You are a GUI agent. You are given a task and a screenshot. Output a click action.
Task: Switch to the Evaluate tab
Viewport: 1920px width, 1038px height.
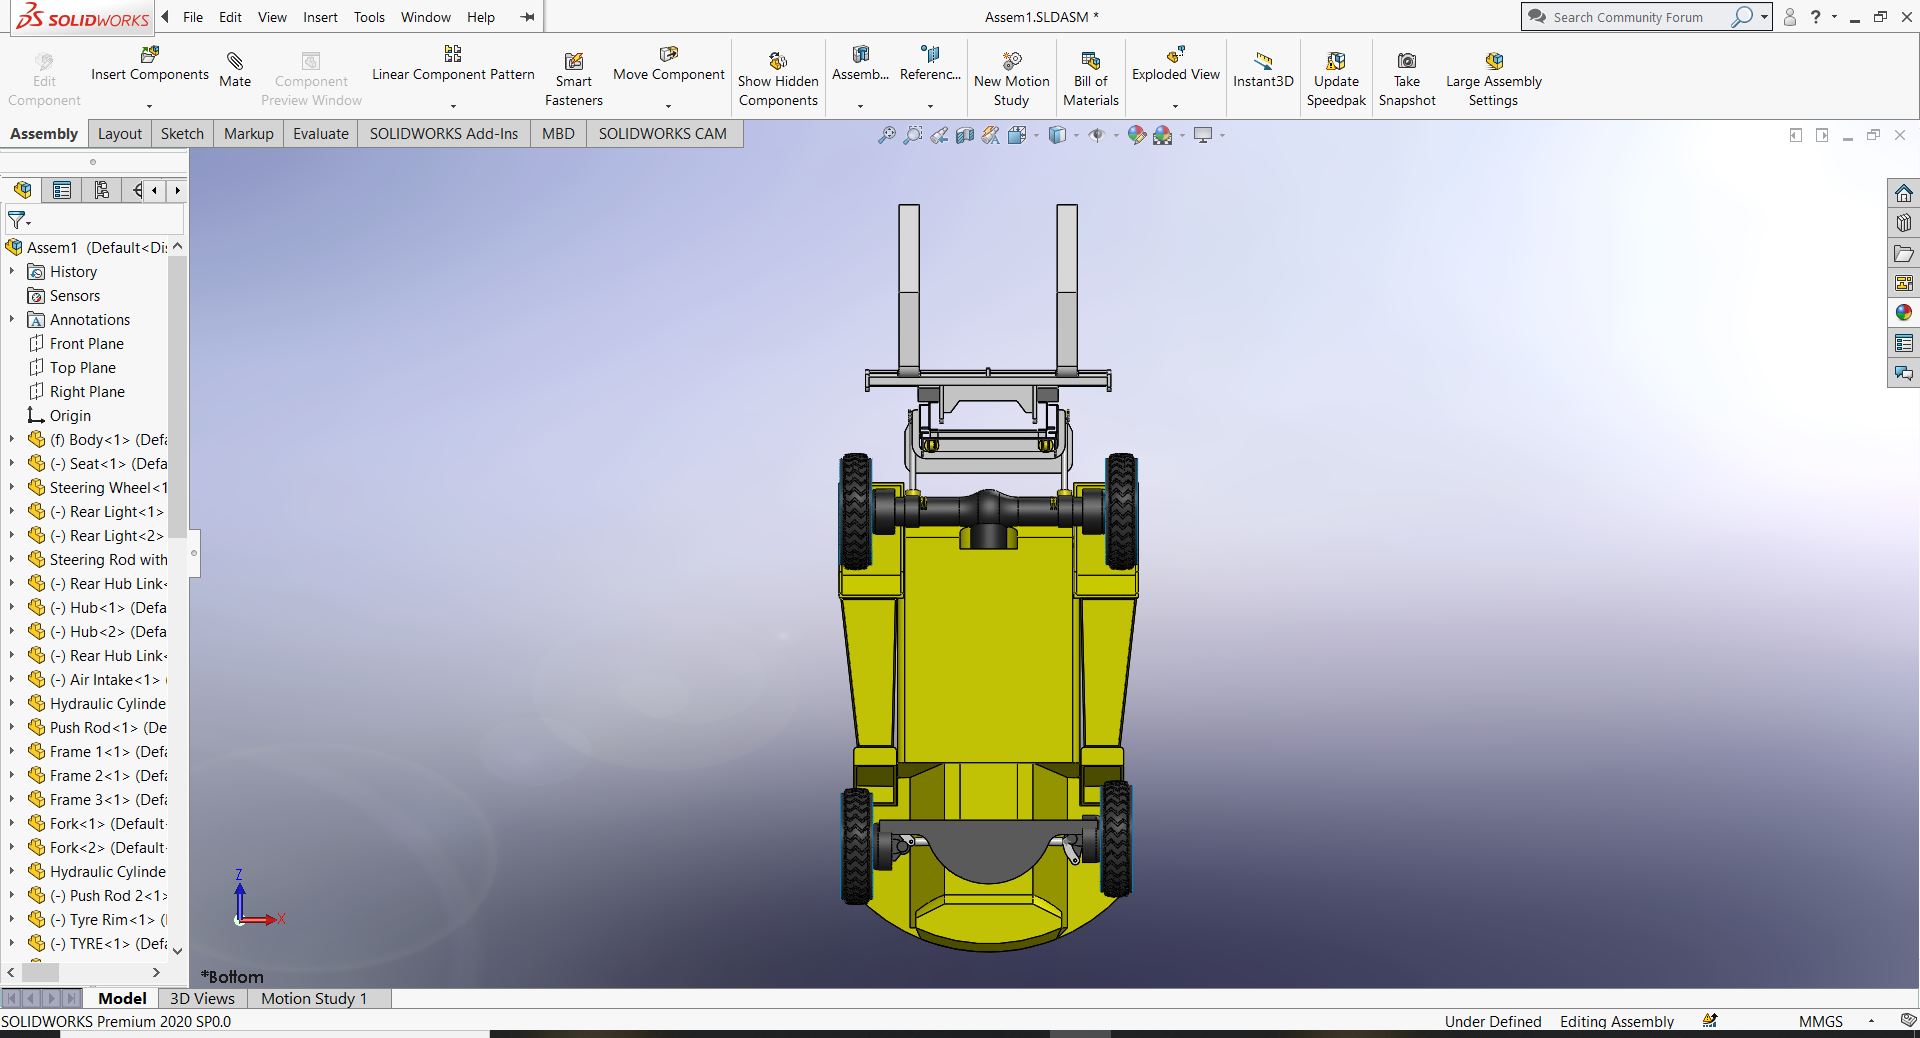pyautogui.click(x=320, y=134)
